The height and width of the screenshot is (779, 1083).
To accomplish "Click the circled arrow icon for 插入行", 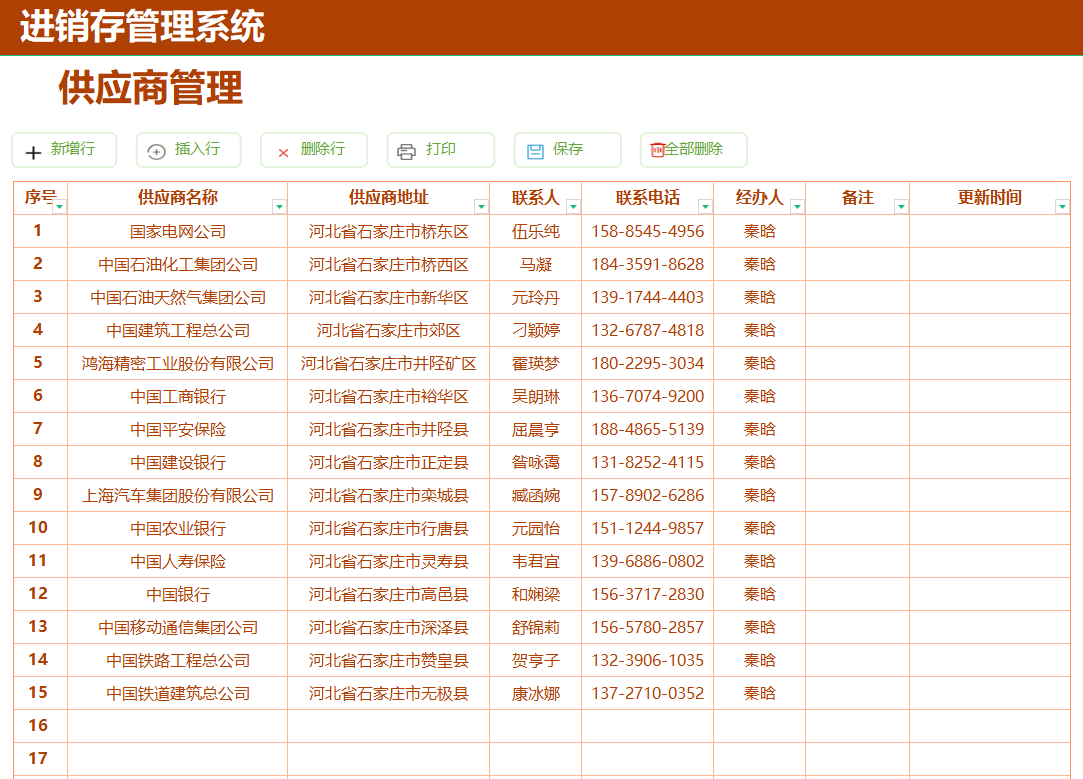I will (156, 150).
